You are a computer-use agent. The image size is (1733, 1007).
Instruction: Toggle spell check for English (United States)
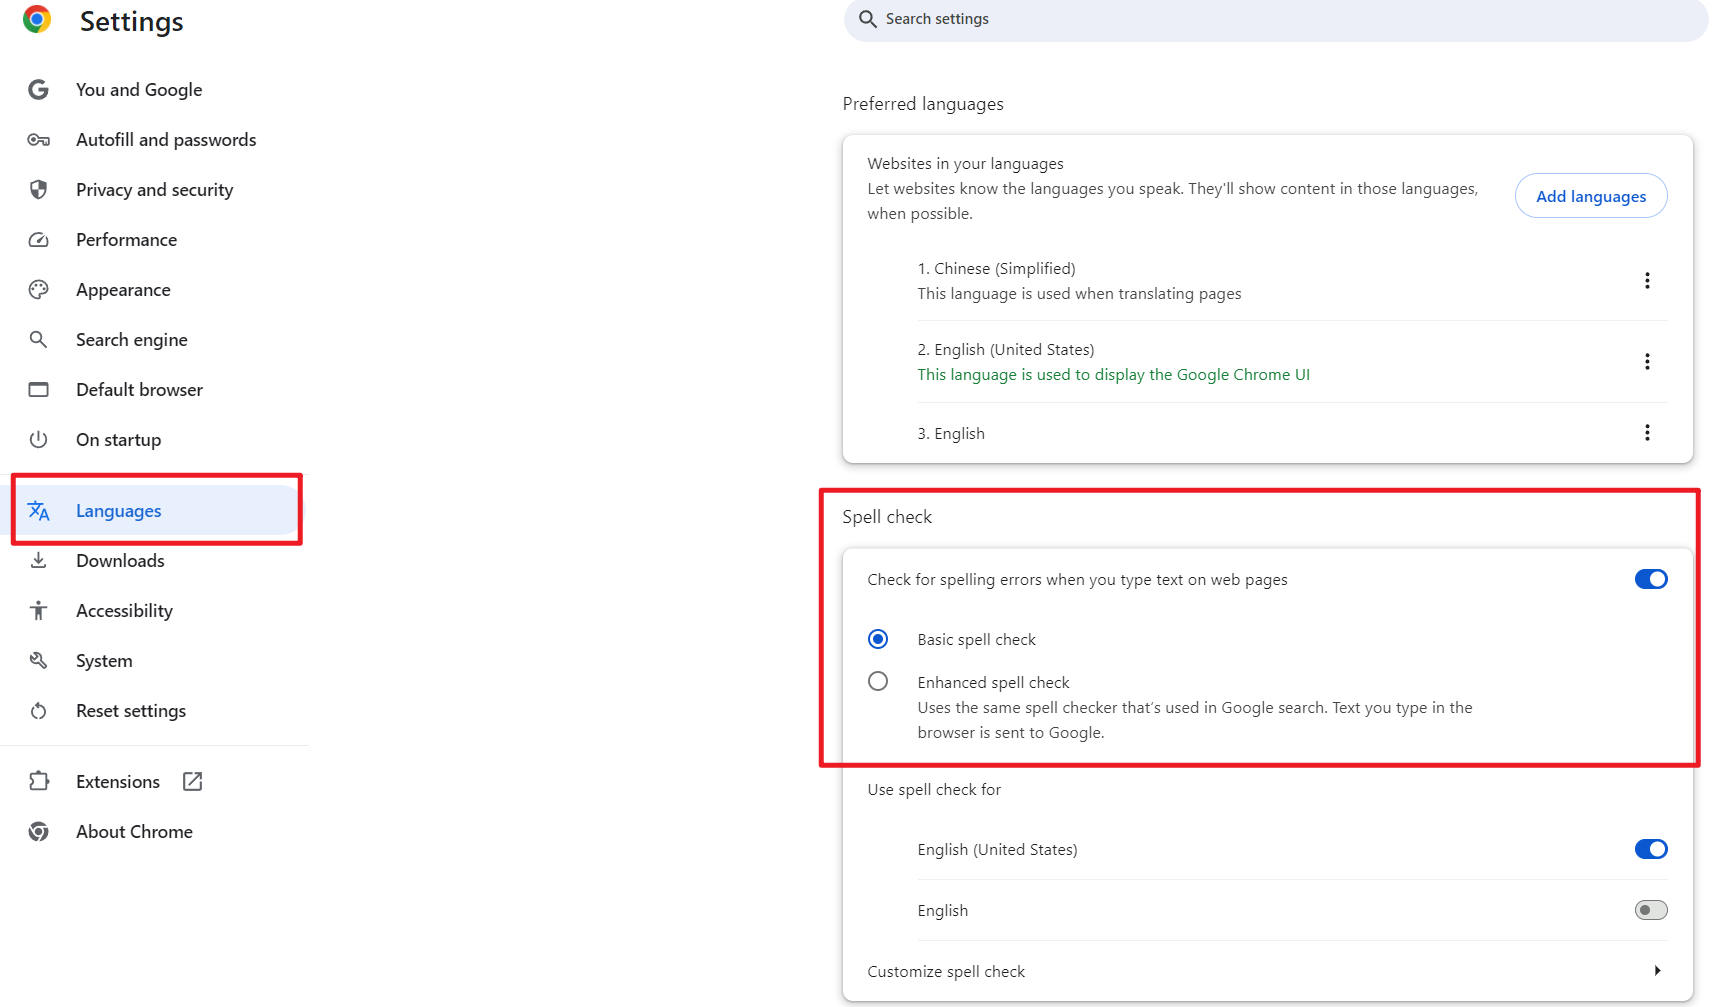(1651, 850)
